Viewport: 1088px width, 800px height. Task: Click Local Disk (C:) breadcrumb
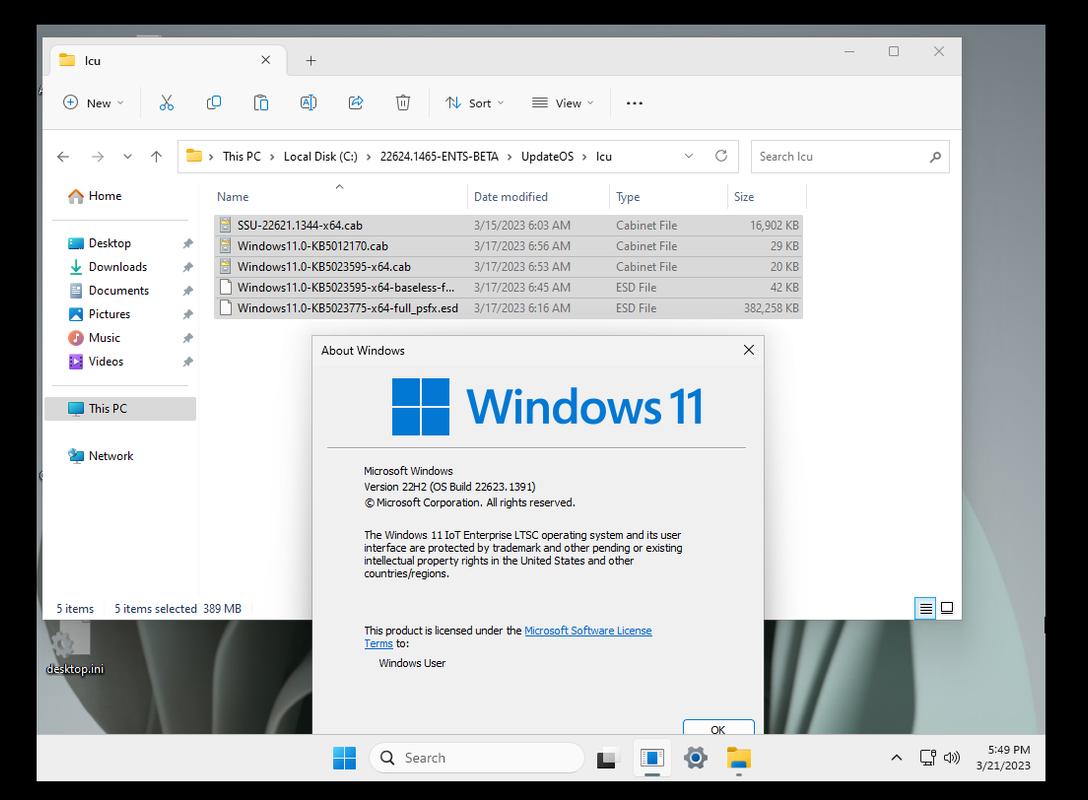click(x=321, y=157)
